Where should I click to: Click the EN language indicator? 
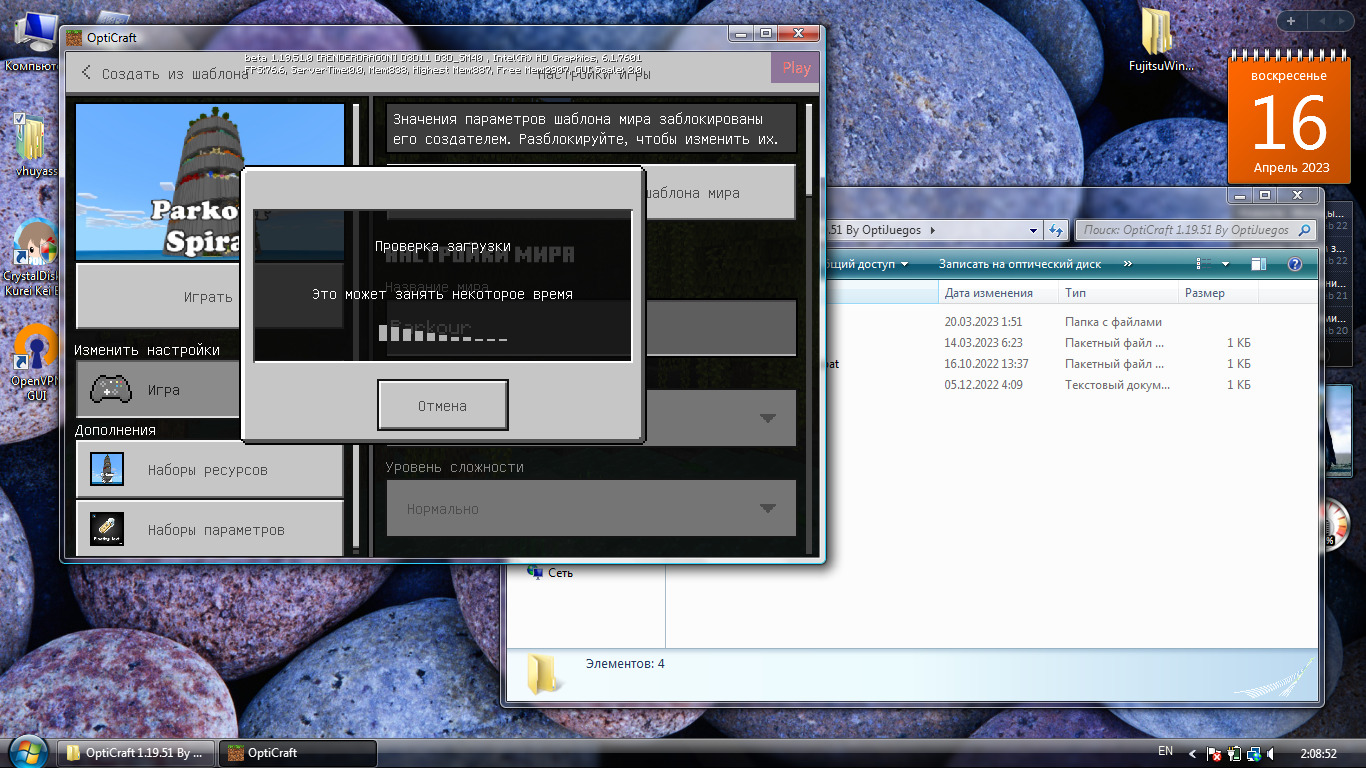point(1165,751)
